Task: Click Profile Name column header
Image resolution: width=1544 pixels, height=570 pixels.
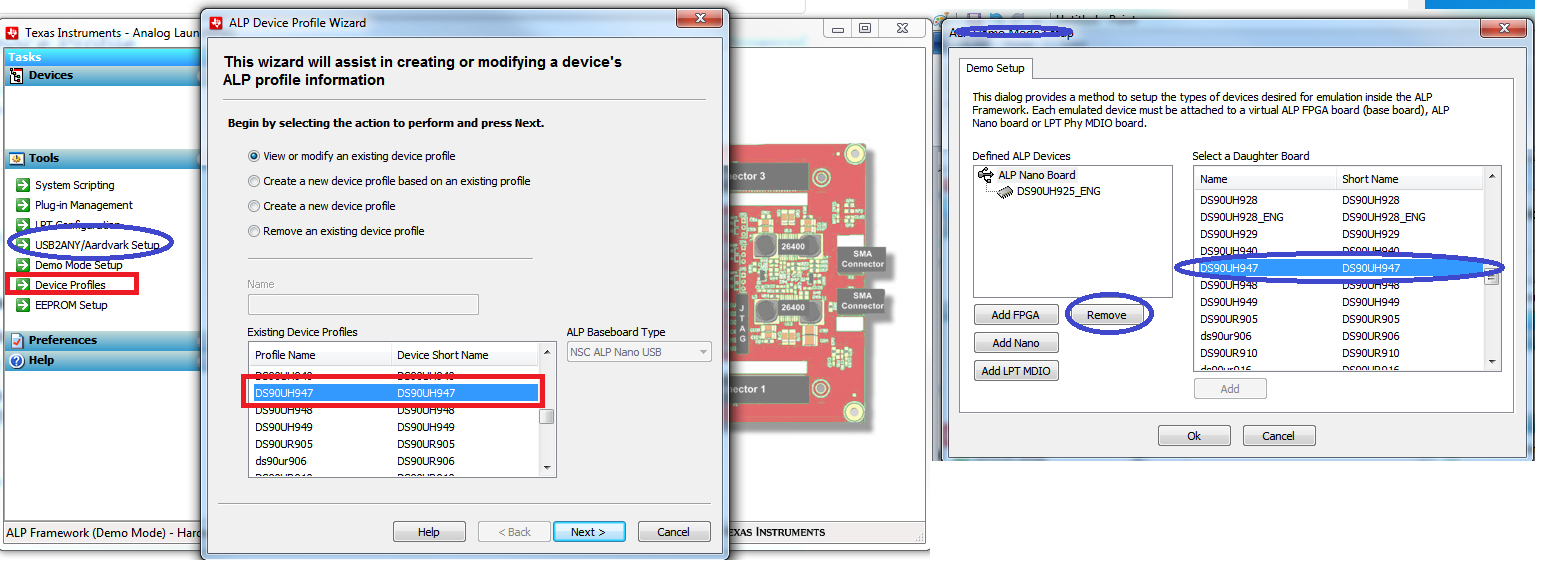Action: coord(320,355)
